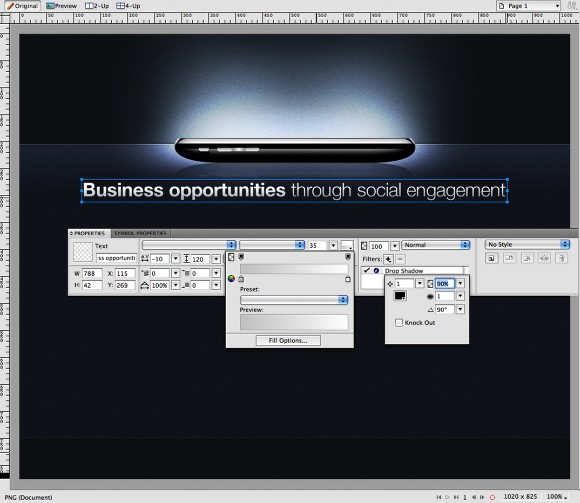Open the leading 120 value arrow
The width and height of the screenshot is (580, 503).
[216, 259]
